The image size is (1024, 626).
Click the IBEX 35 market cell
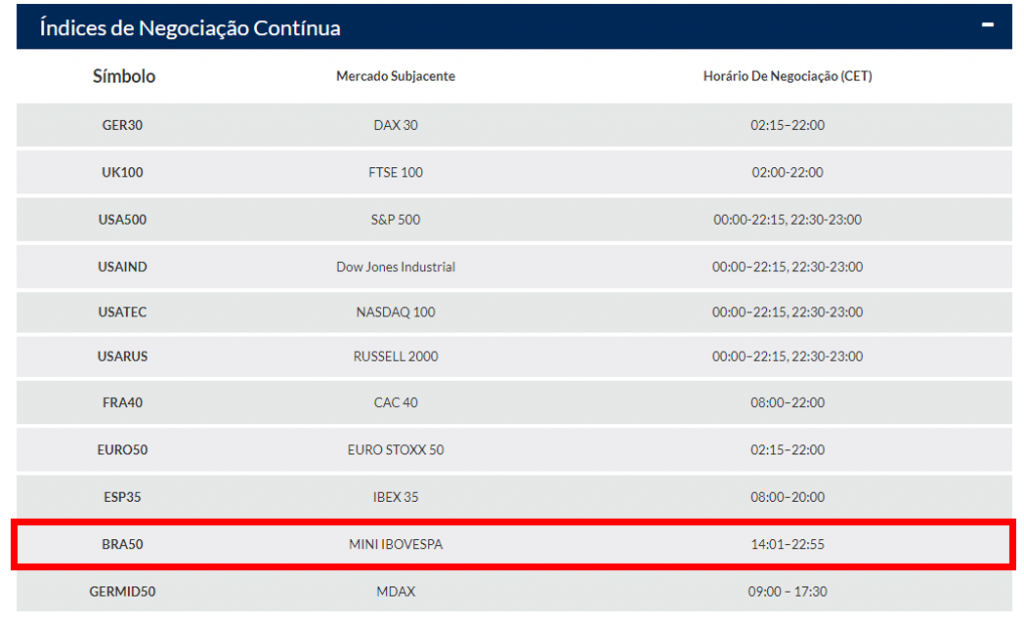coord(396,497)
